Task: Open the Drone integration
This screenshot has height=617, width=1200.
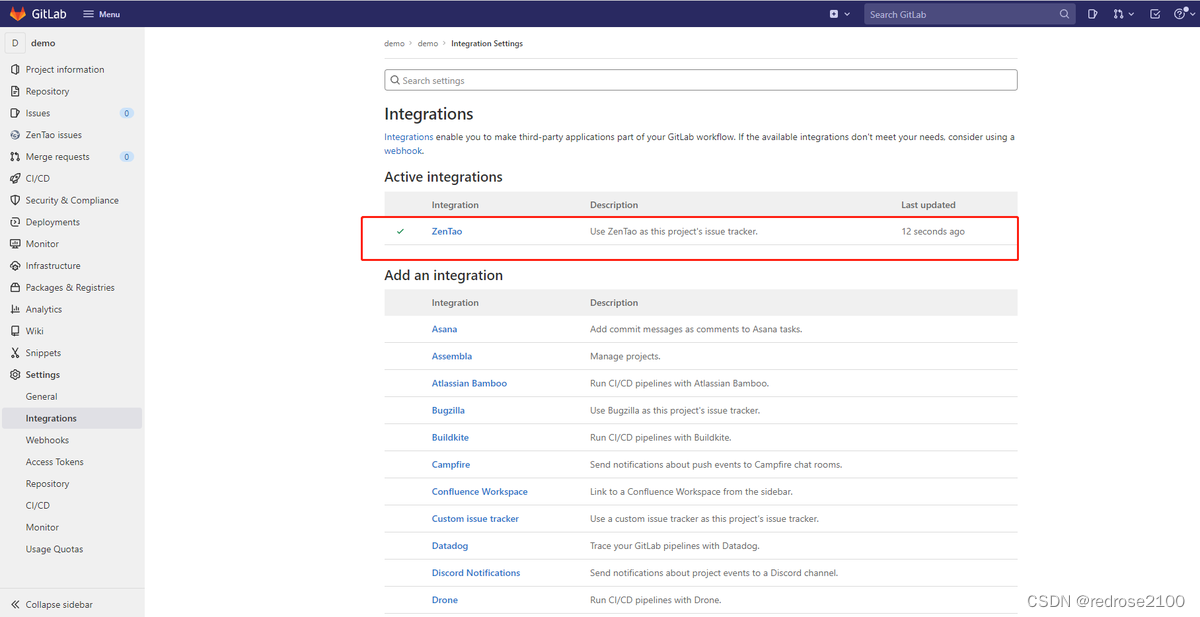Action: pyautogui.click(x=445, y=600)
